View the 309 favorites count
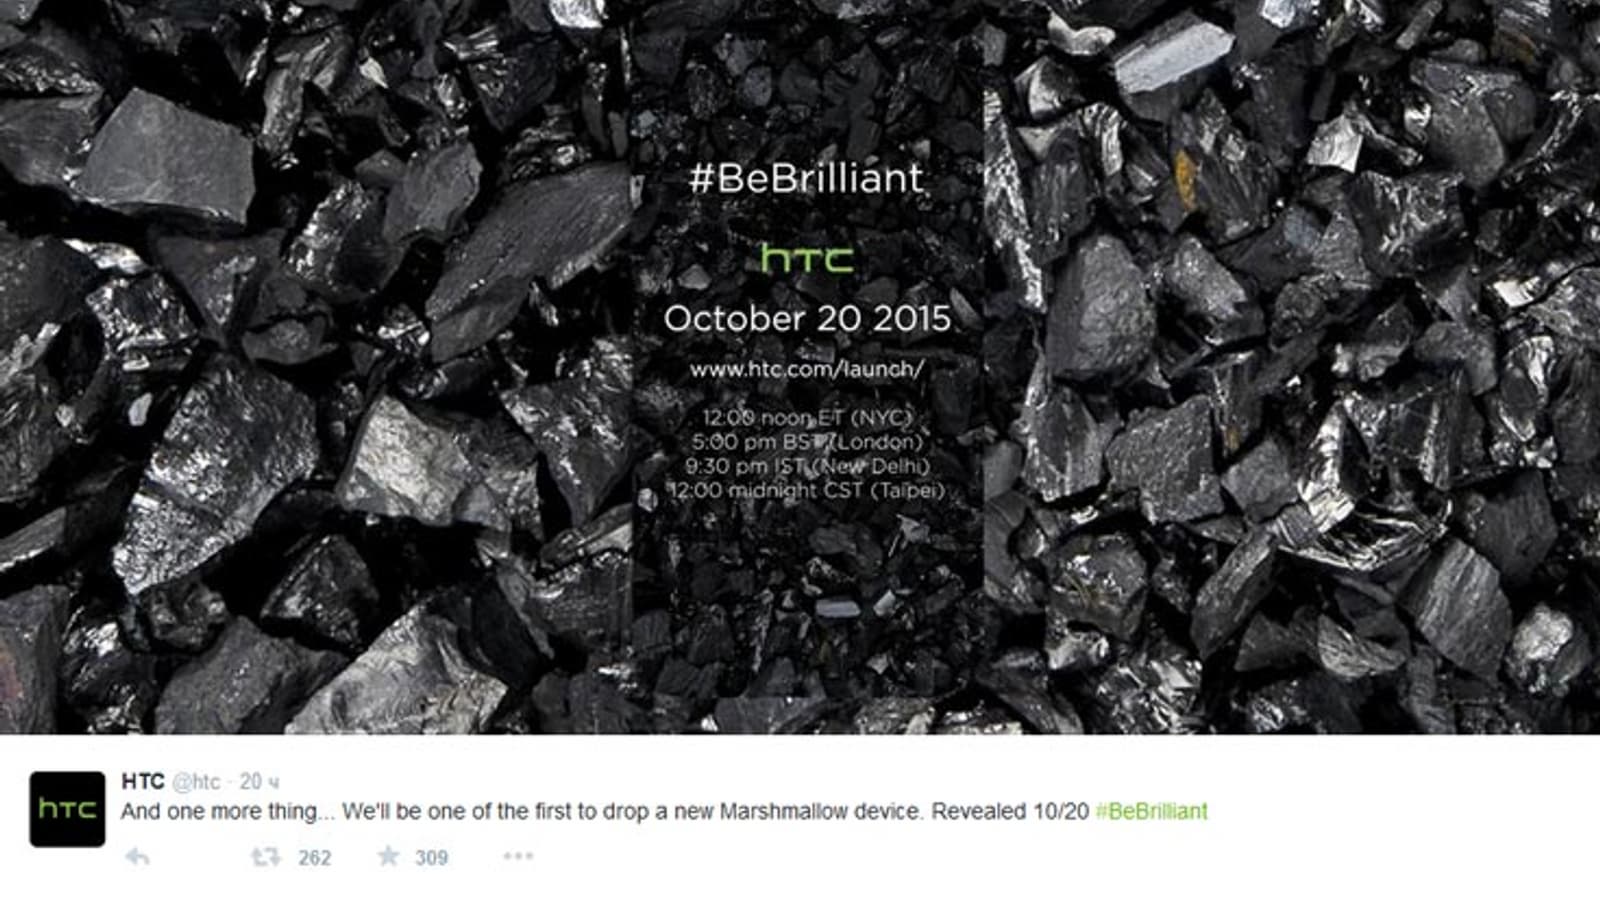The image size is (1600, 900). 431,858
